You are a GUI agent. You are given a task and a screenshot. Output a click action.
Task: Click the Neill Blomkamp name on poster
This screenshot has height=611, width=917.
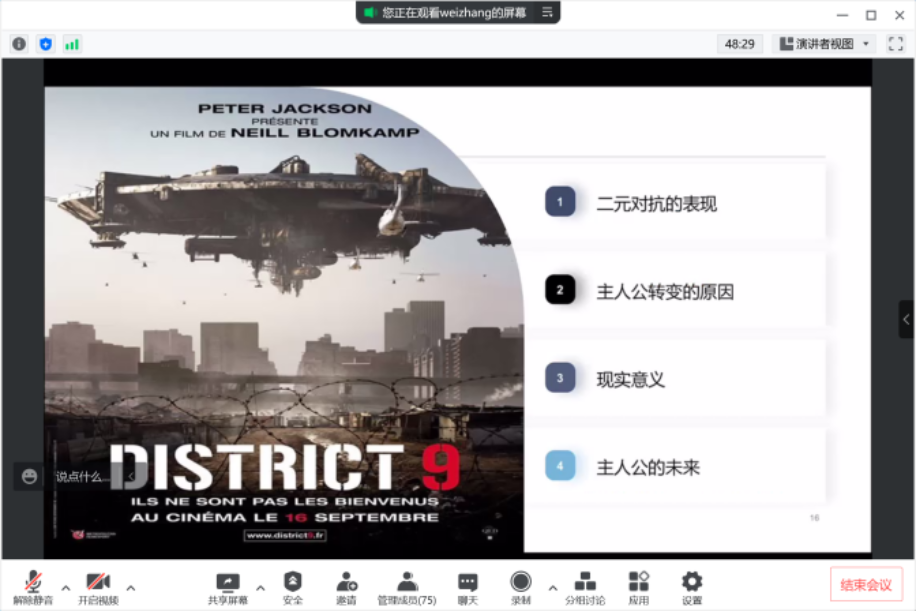coord(325,133)
